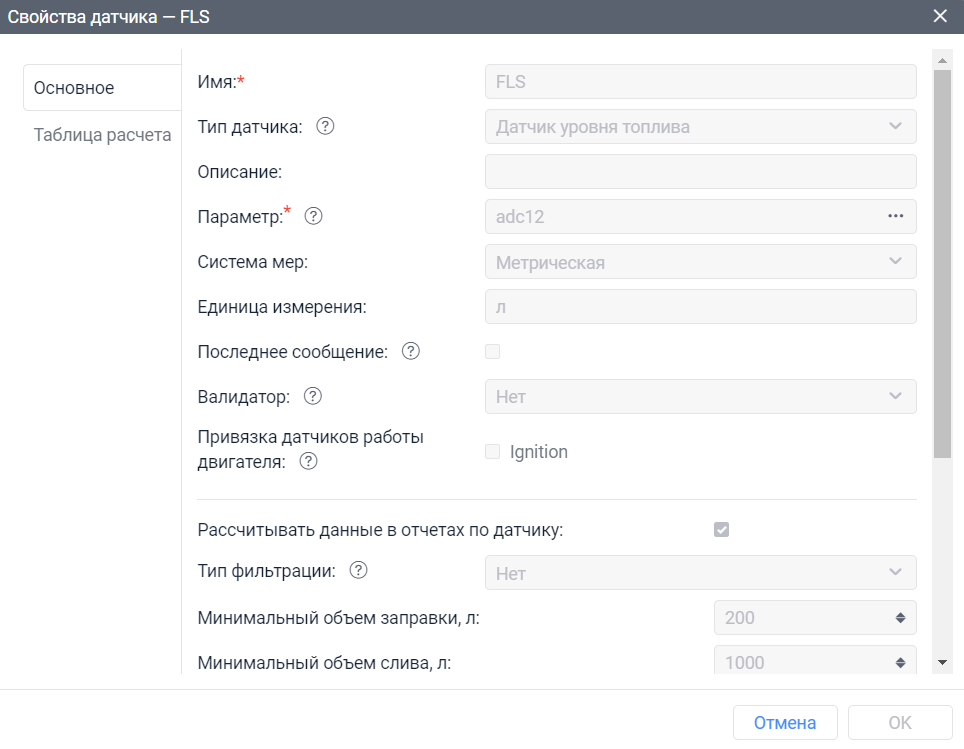Enable the Последнее сообщение checkbox
Viewport: 964px width, 749px height.
click(492, 351)
